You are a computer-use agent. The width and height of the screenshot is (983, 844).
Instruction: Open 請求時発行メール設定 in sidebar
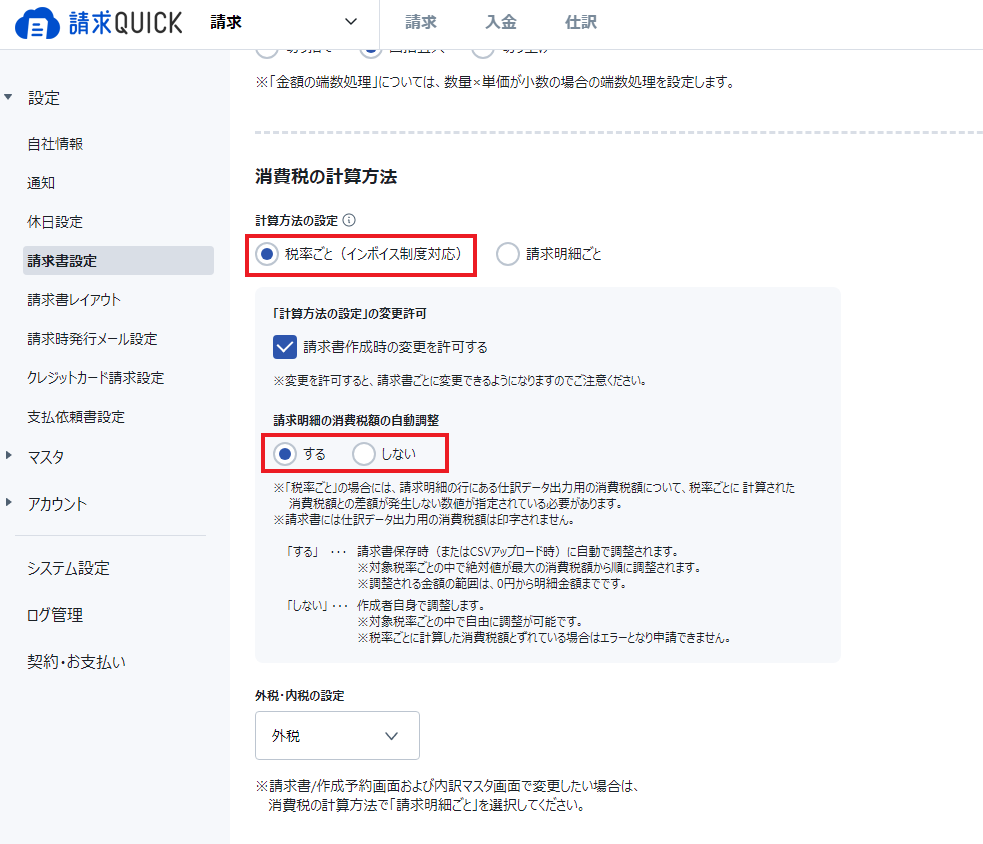click(92, 339)
